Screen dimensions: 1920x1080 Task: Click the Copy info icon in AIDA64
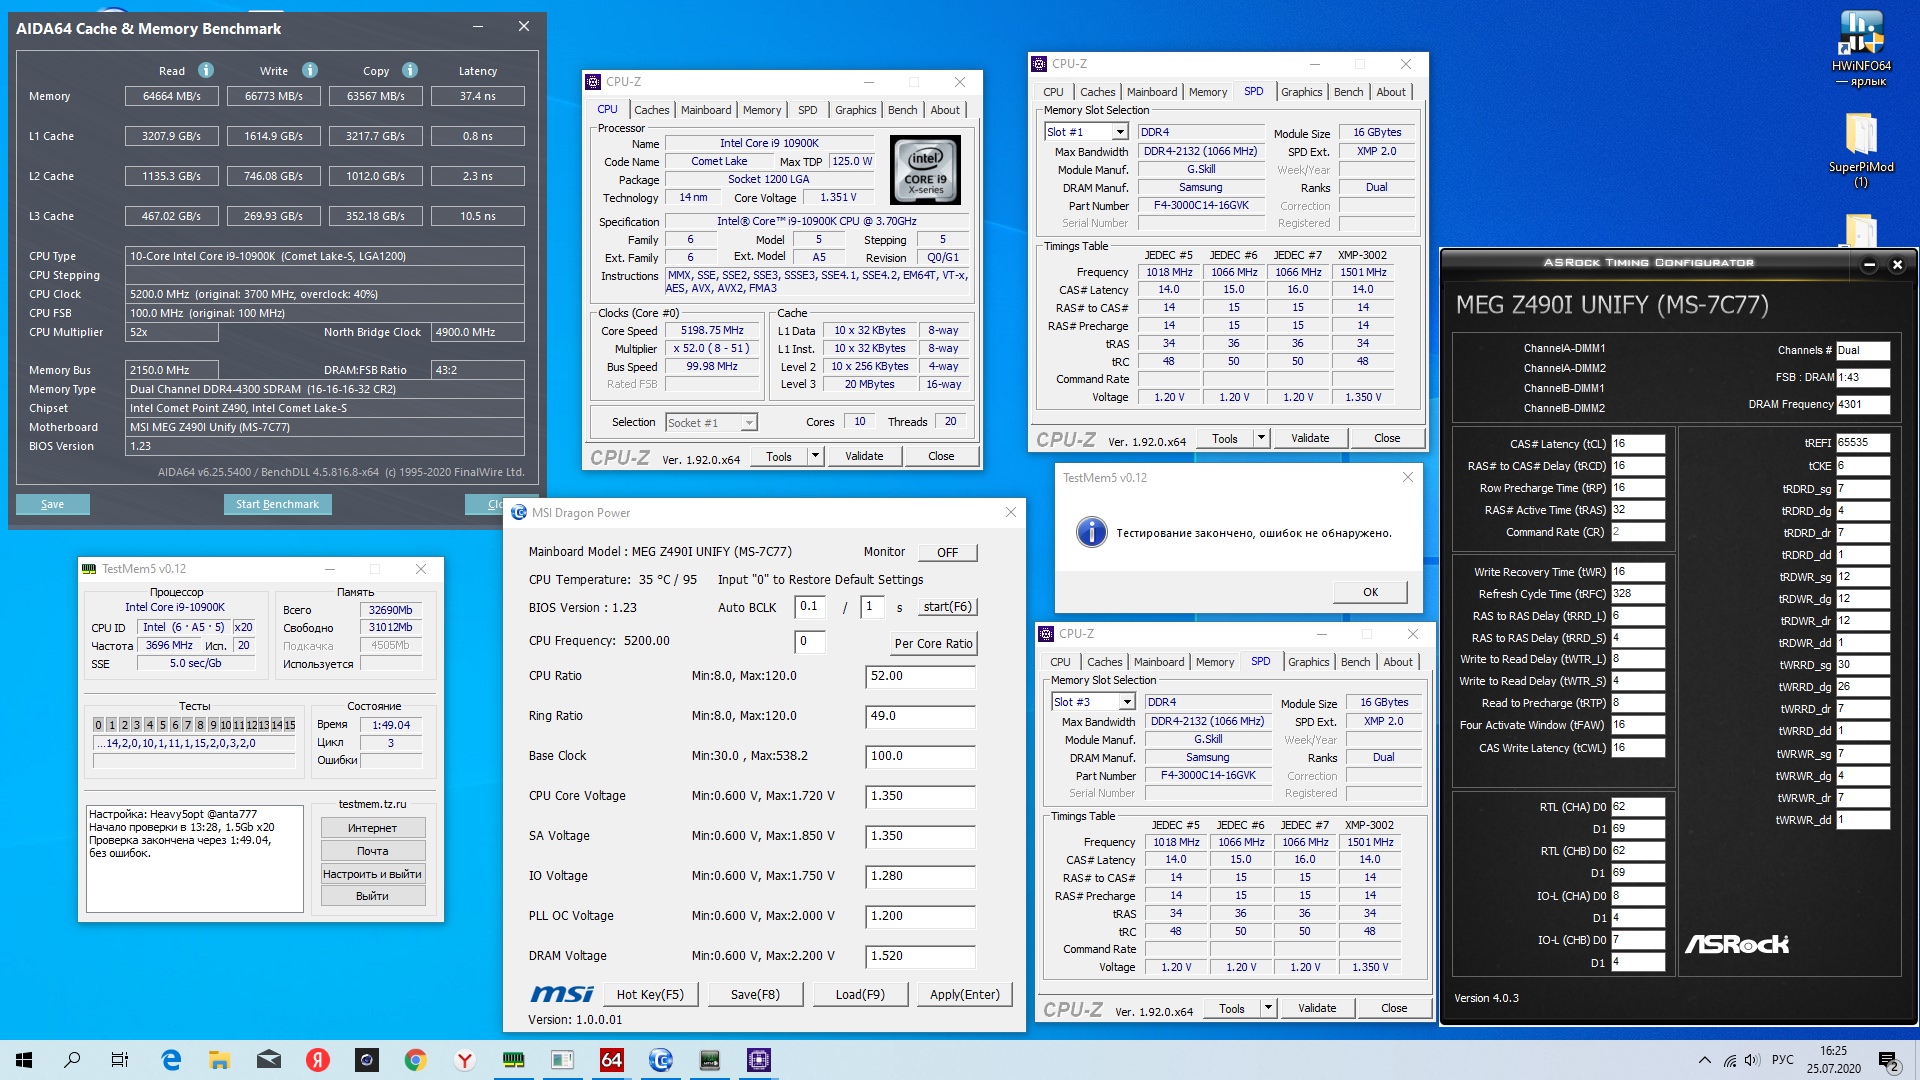[410, 70]
